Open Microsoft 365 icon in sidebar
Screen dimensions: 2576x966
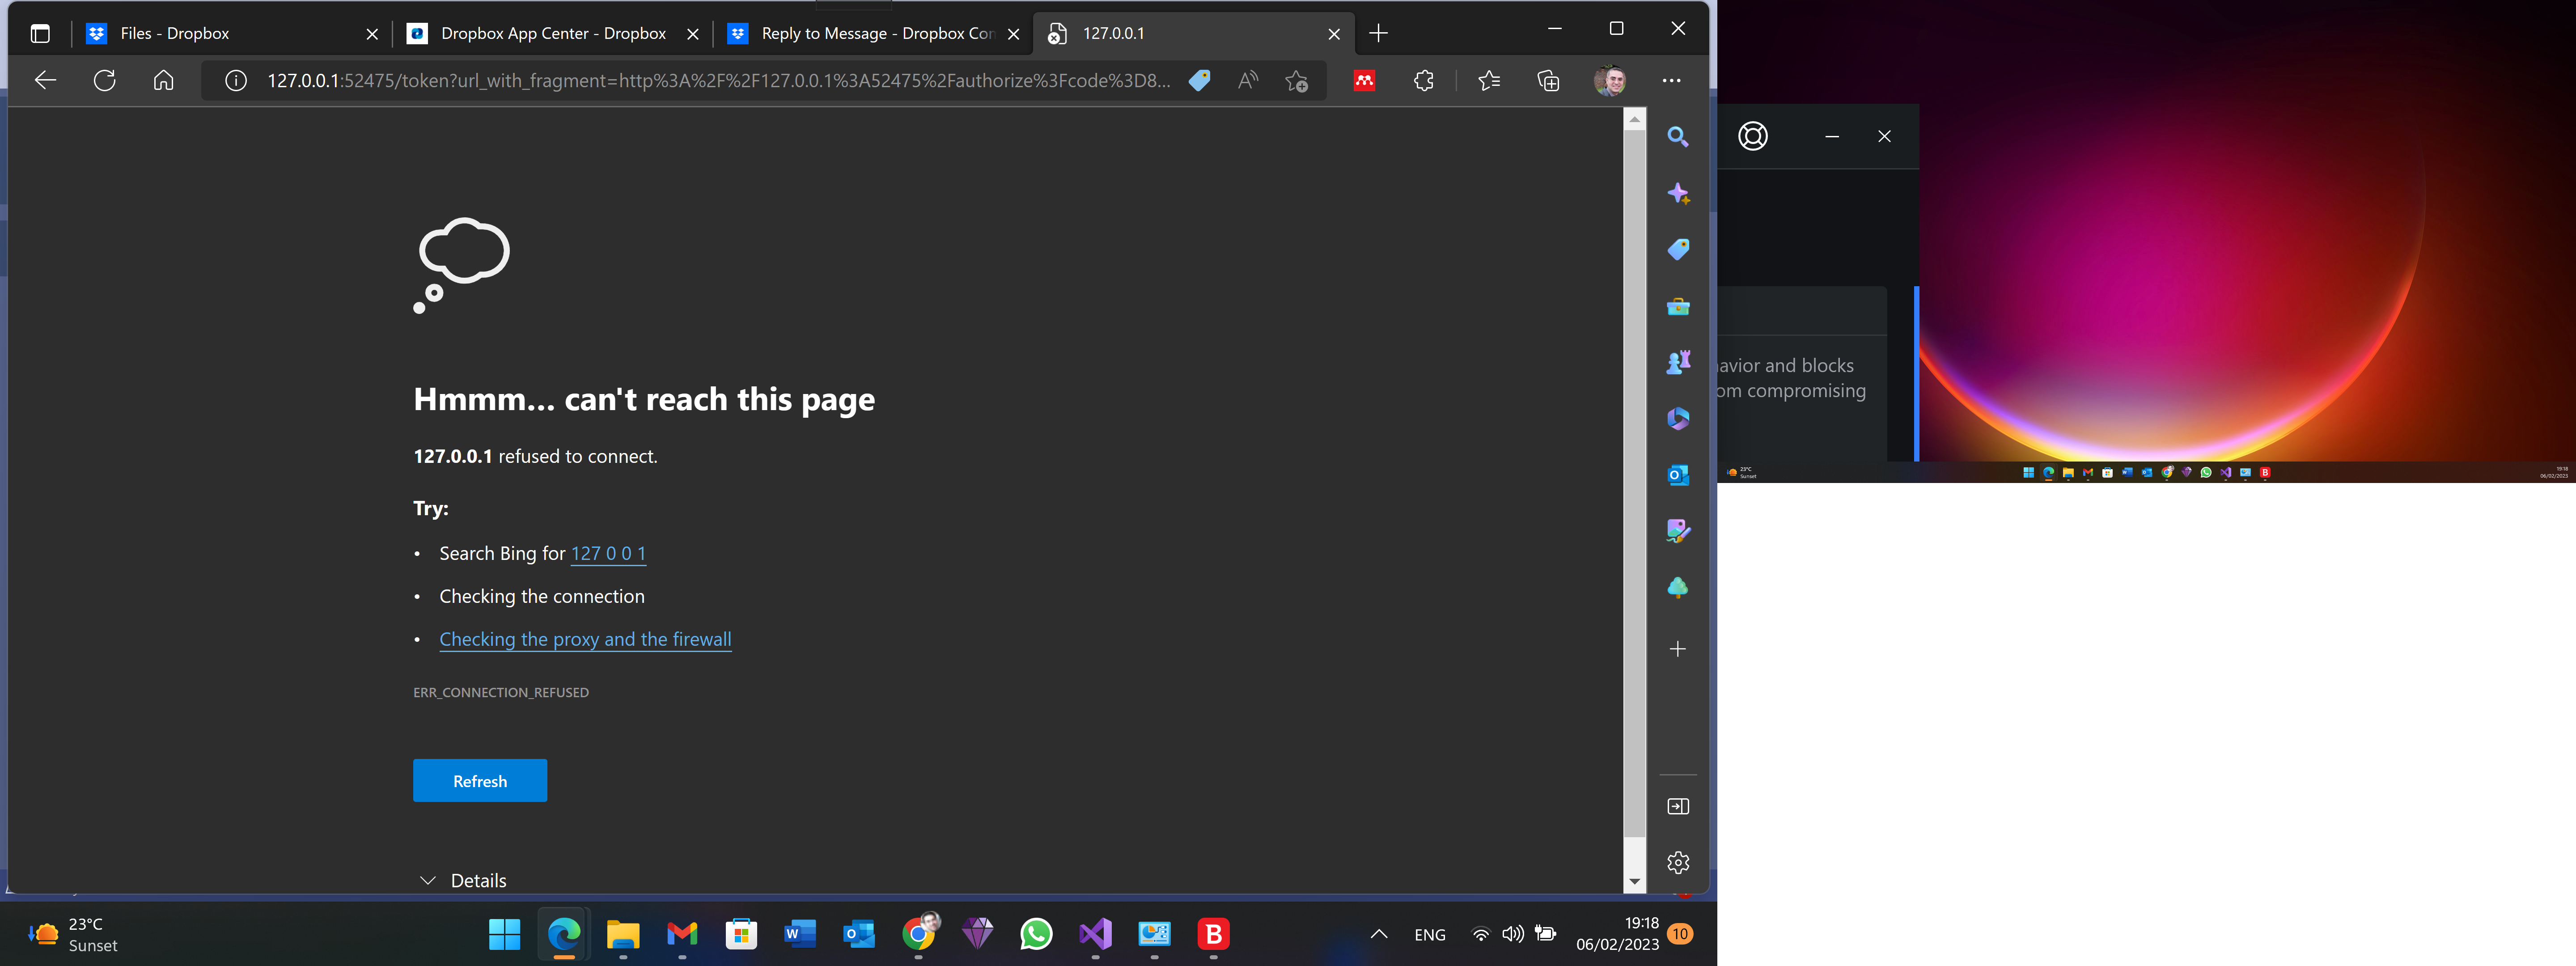[x=1678, y=418]
